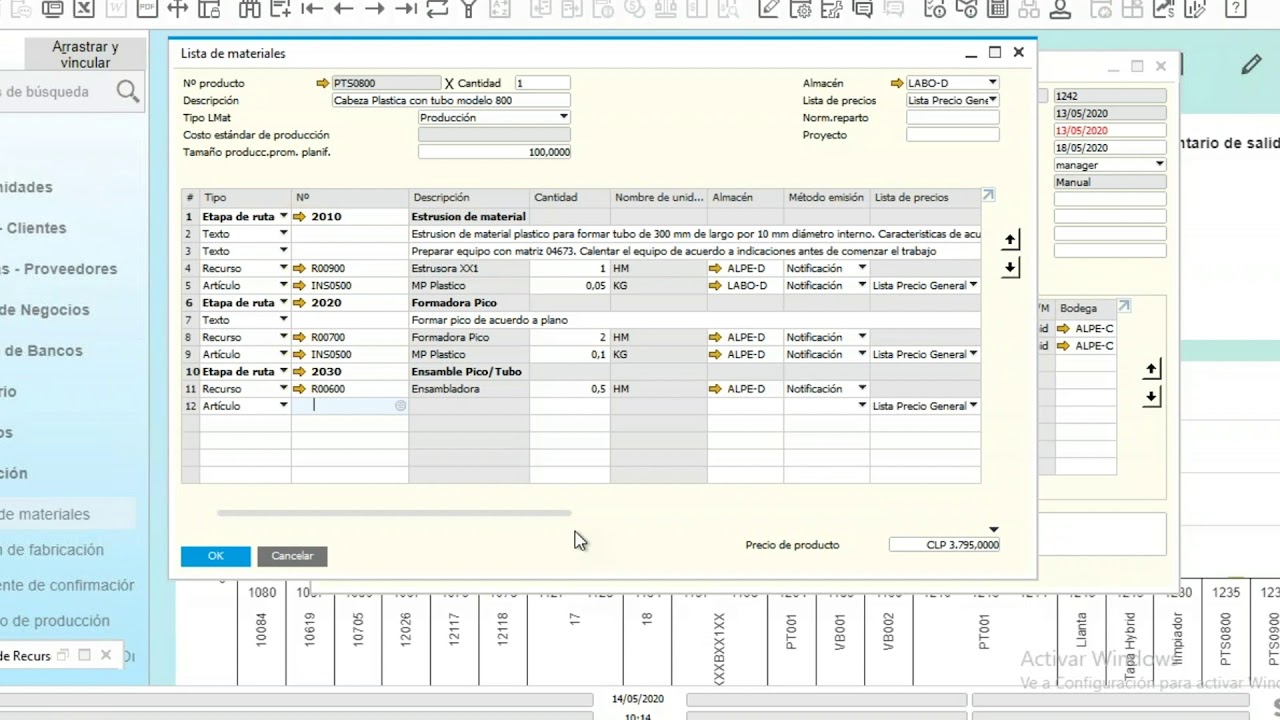Click the Precio de producto CLP 3.795,0000 field
This screenshot has height=720, width=1280.
(x=944, y=545)
